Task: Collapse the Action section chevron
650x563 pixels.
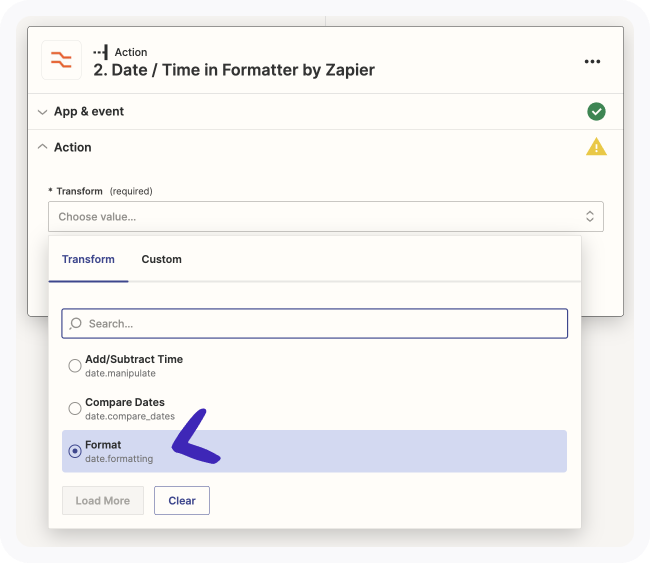Action: click(x=42, y=147)
